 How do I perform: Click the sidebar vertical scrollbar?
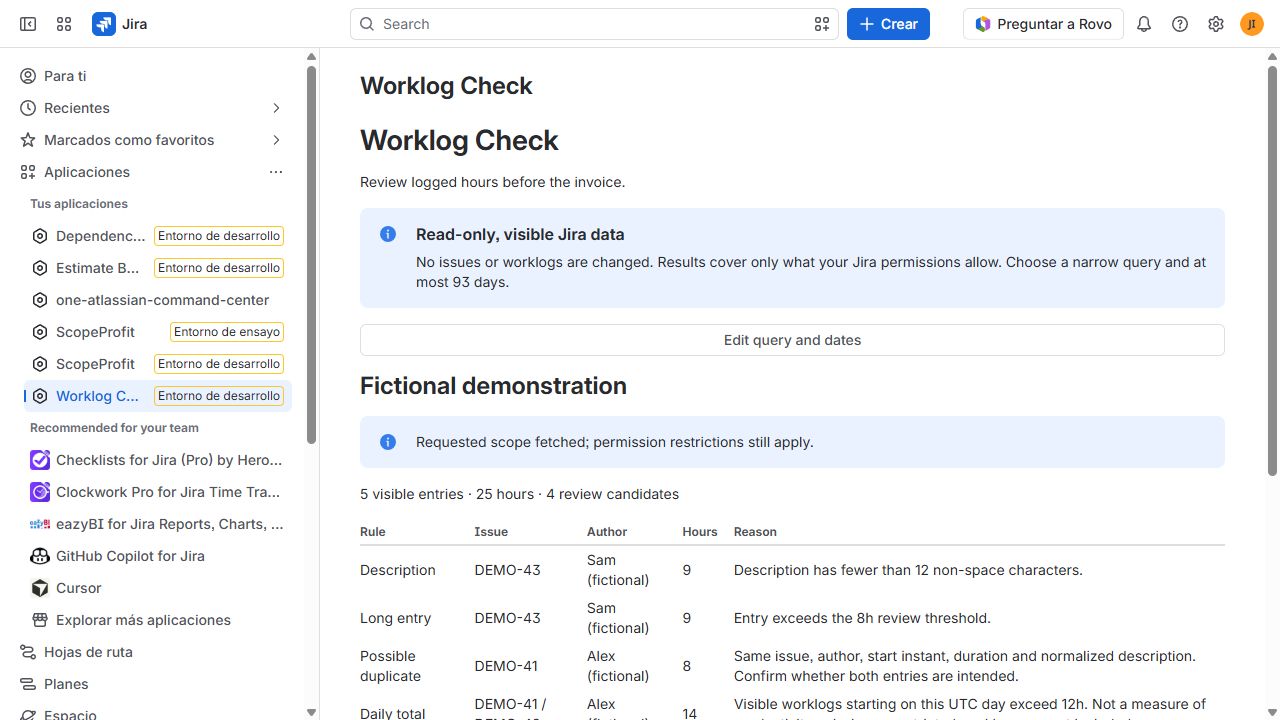(311, 255)
